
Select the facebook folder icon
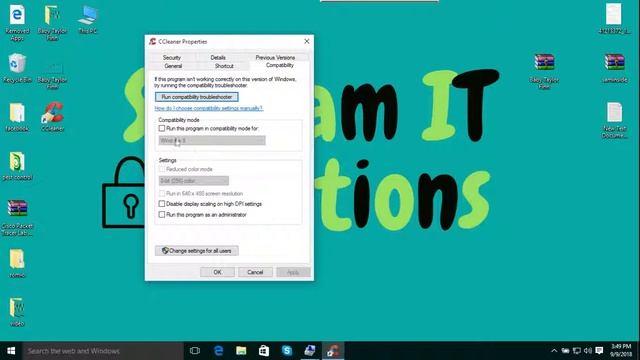[17, 117]
